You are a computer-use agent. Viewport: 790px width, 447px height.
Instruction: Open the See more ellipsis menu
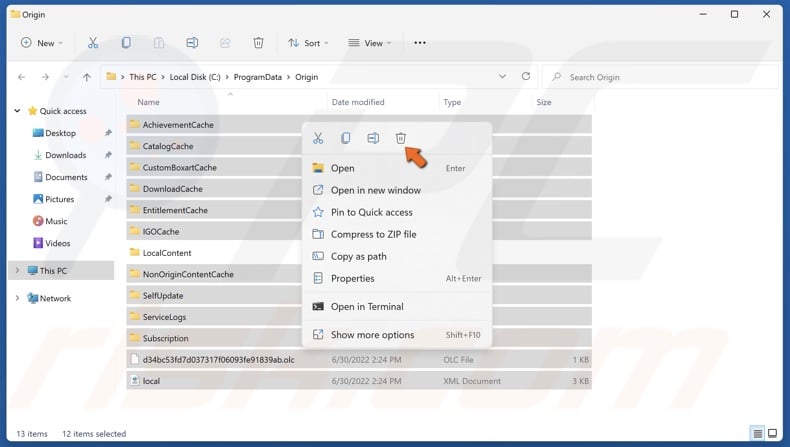[420, 43]
